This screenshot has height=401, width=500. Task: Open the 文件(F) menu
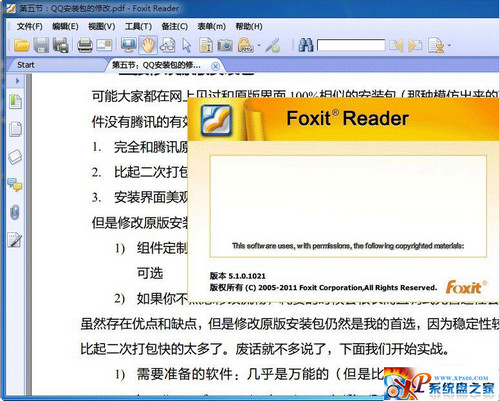coord(30,26)
